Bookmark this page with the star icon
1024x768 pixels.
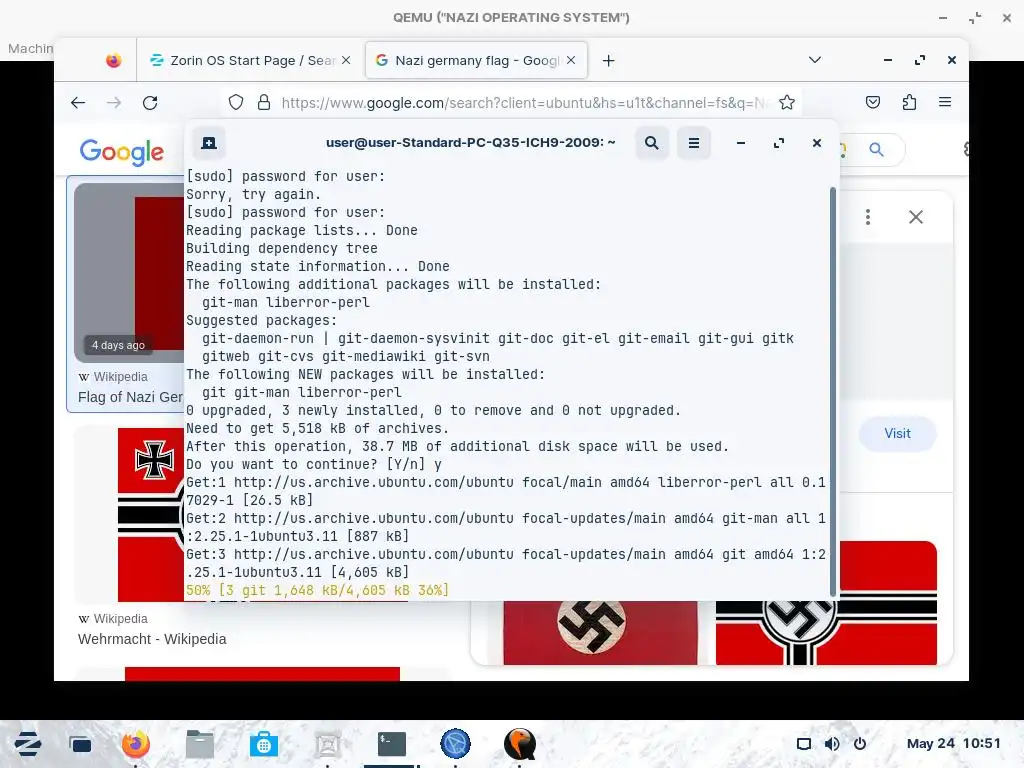[x=787, y=103]
